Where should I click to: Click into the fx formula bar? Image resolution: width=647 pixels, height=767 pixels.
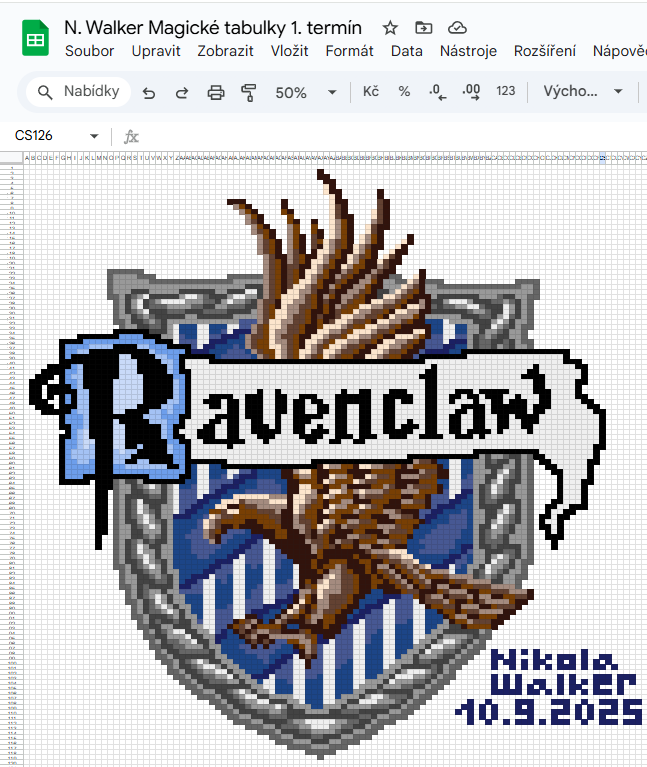pyautogui.click(x=386, y=136)
